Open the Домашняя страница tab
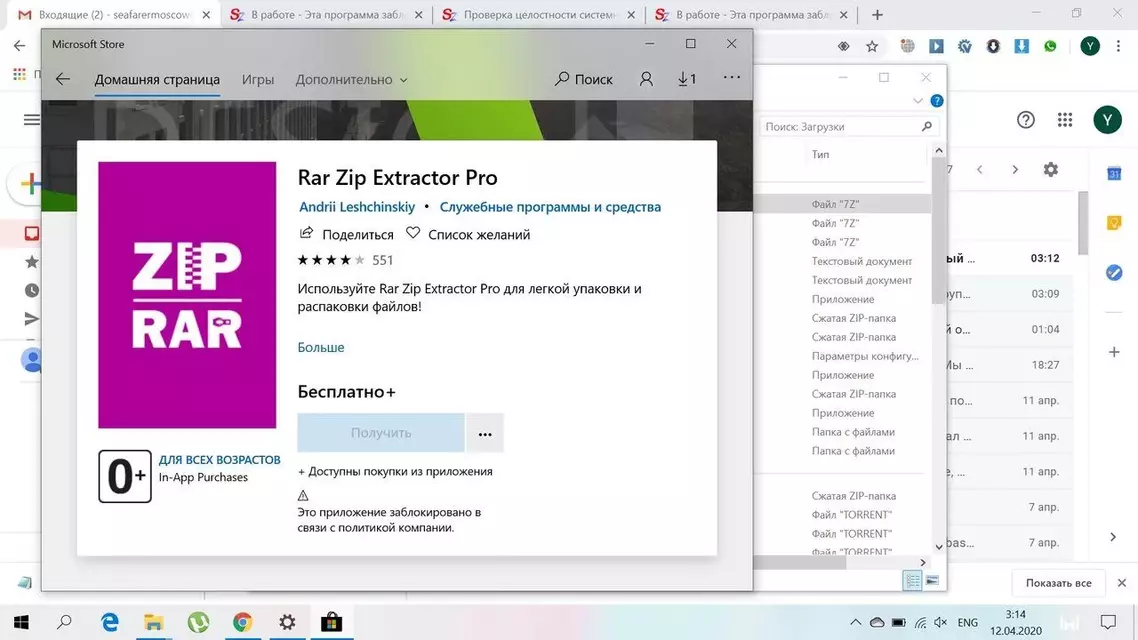This screenshot has height=640, width=1138. coord(157,80)
